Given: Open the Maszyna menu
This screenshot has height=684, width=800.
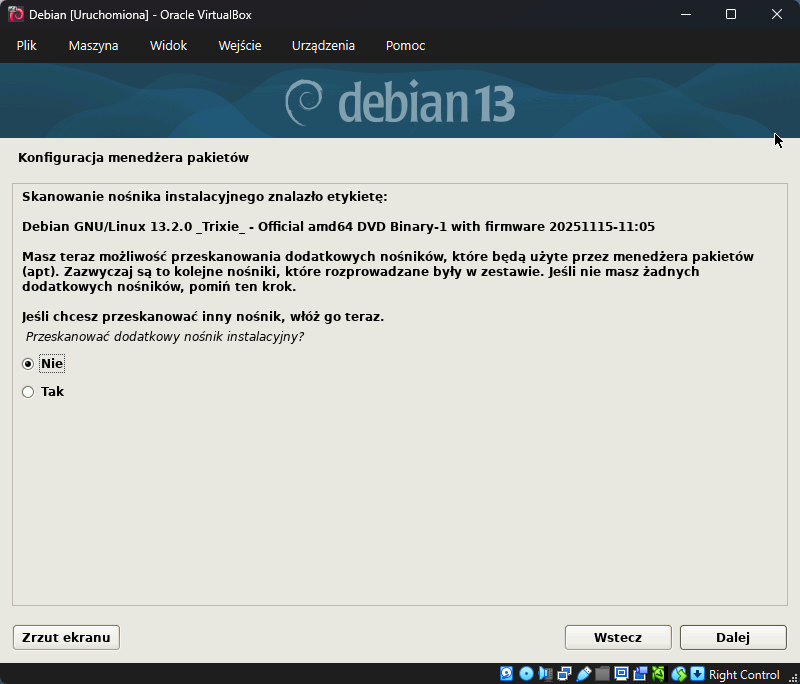Looking at the screenshot, I should pyautogui.click(x=93, y=46).
